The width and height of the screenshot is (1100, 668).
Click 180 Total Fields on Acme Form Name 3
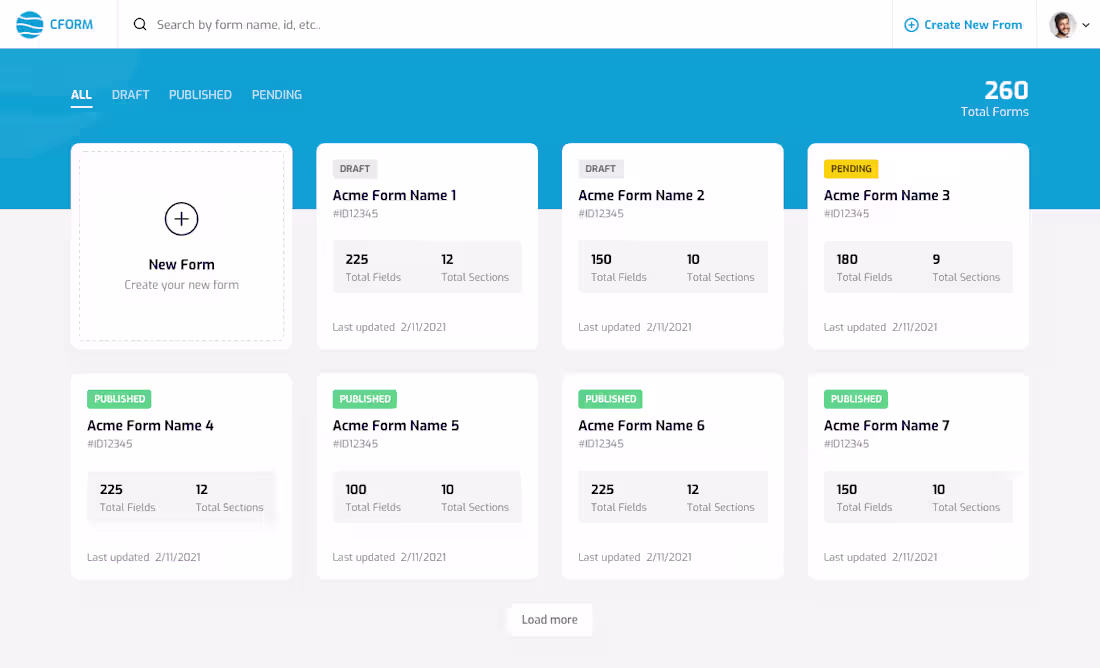[864, 267]
